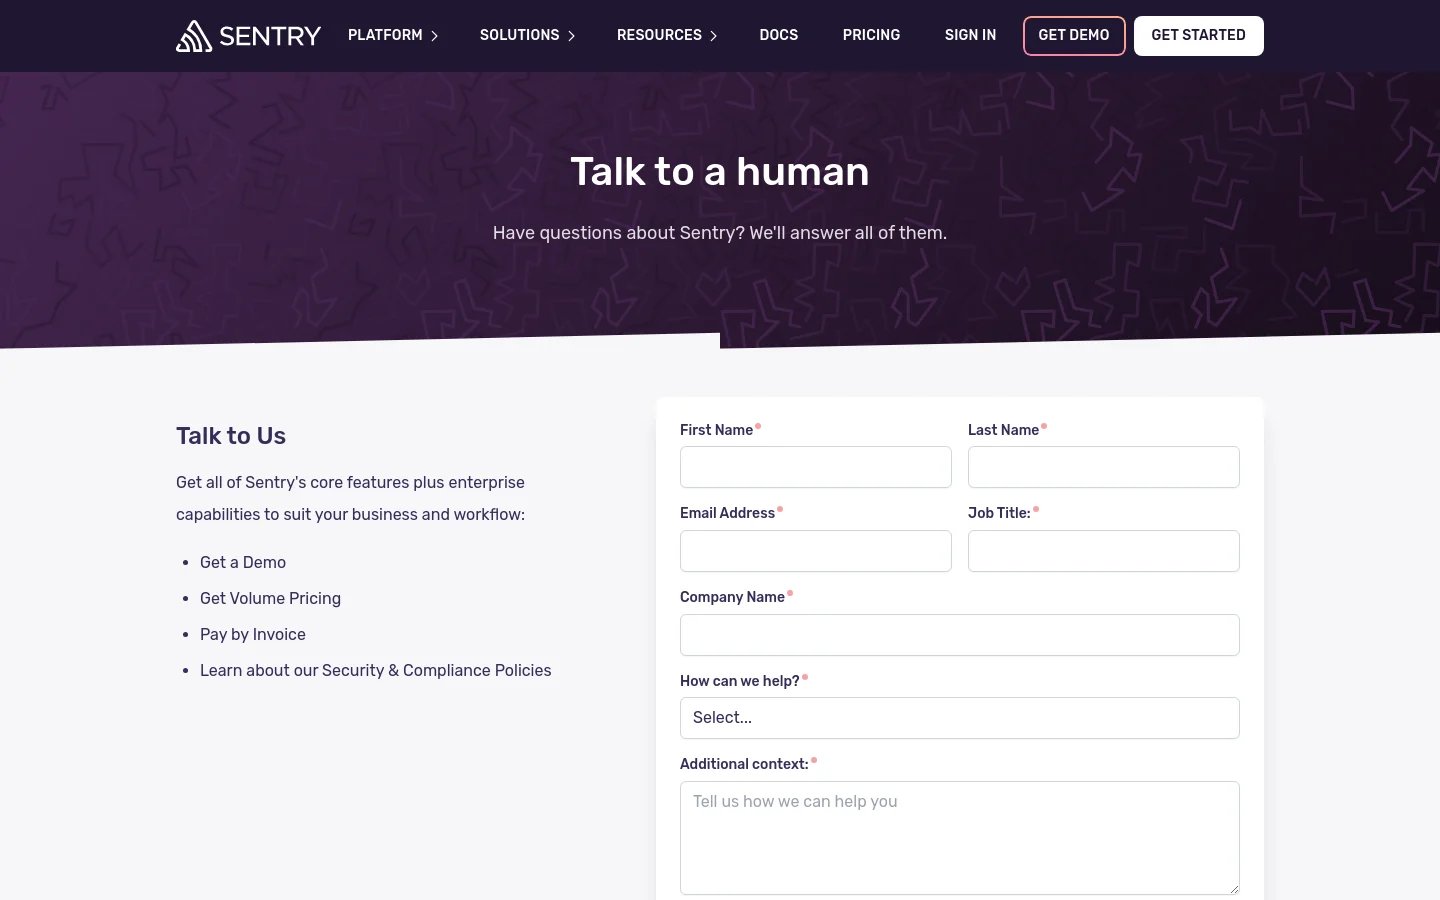The height and width of the screenshot is (900, 1440).
Task: Open the How can we help dropdown
Action: 960,718
